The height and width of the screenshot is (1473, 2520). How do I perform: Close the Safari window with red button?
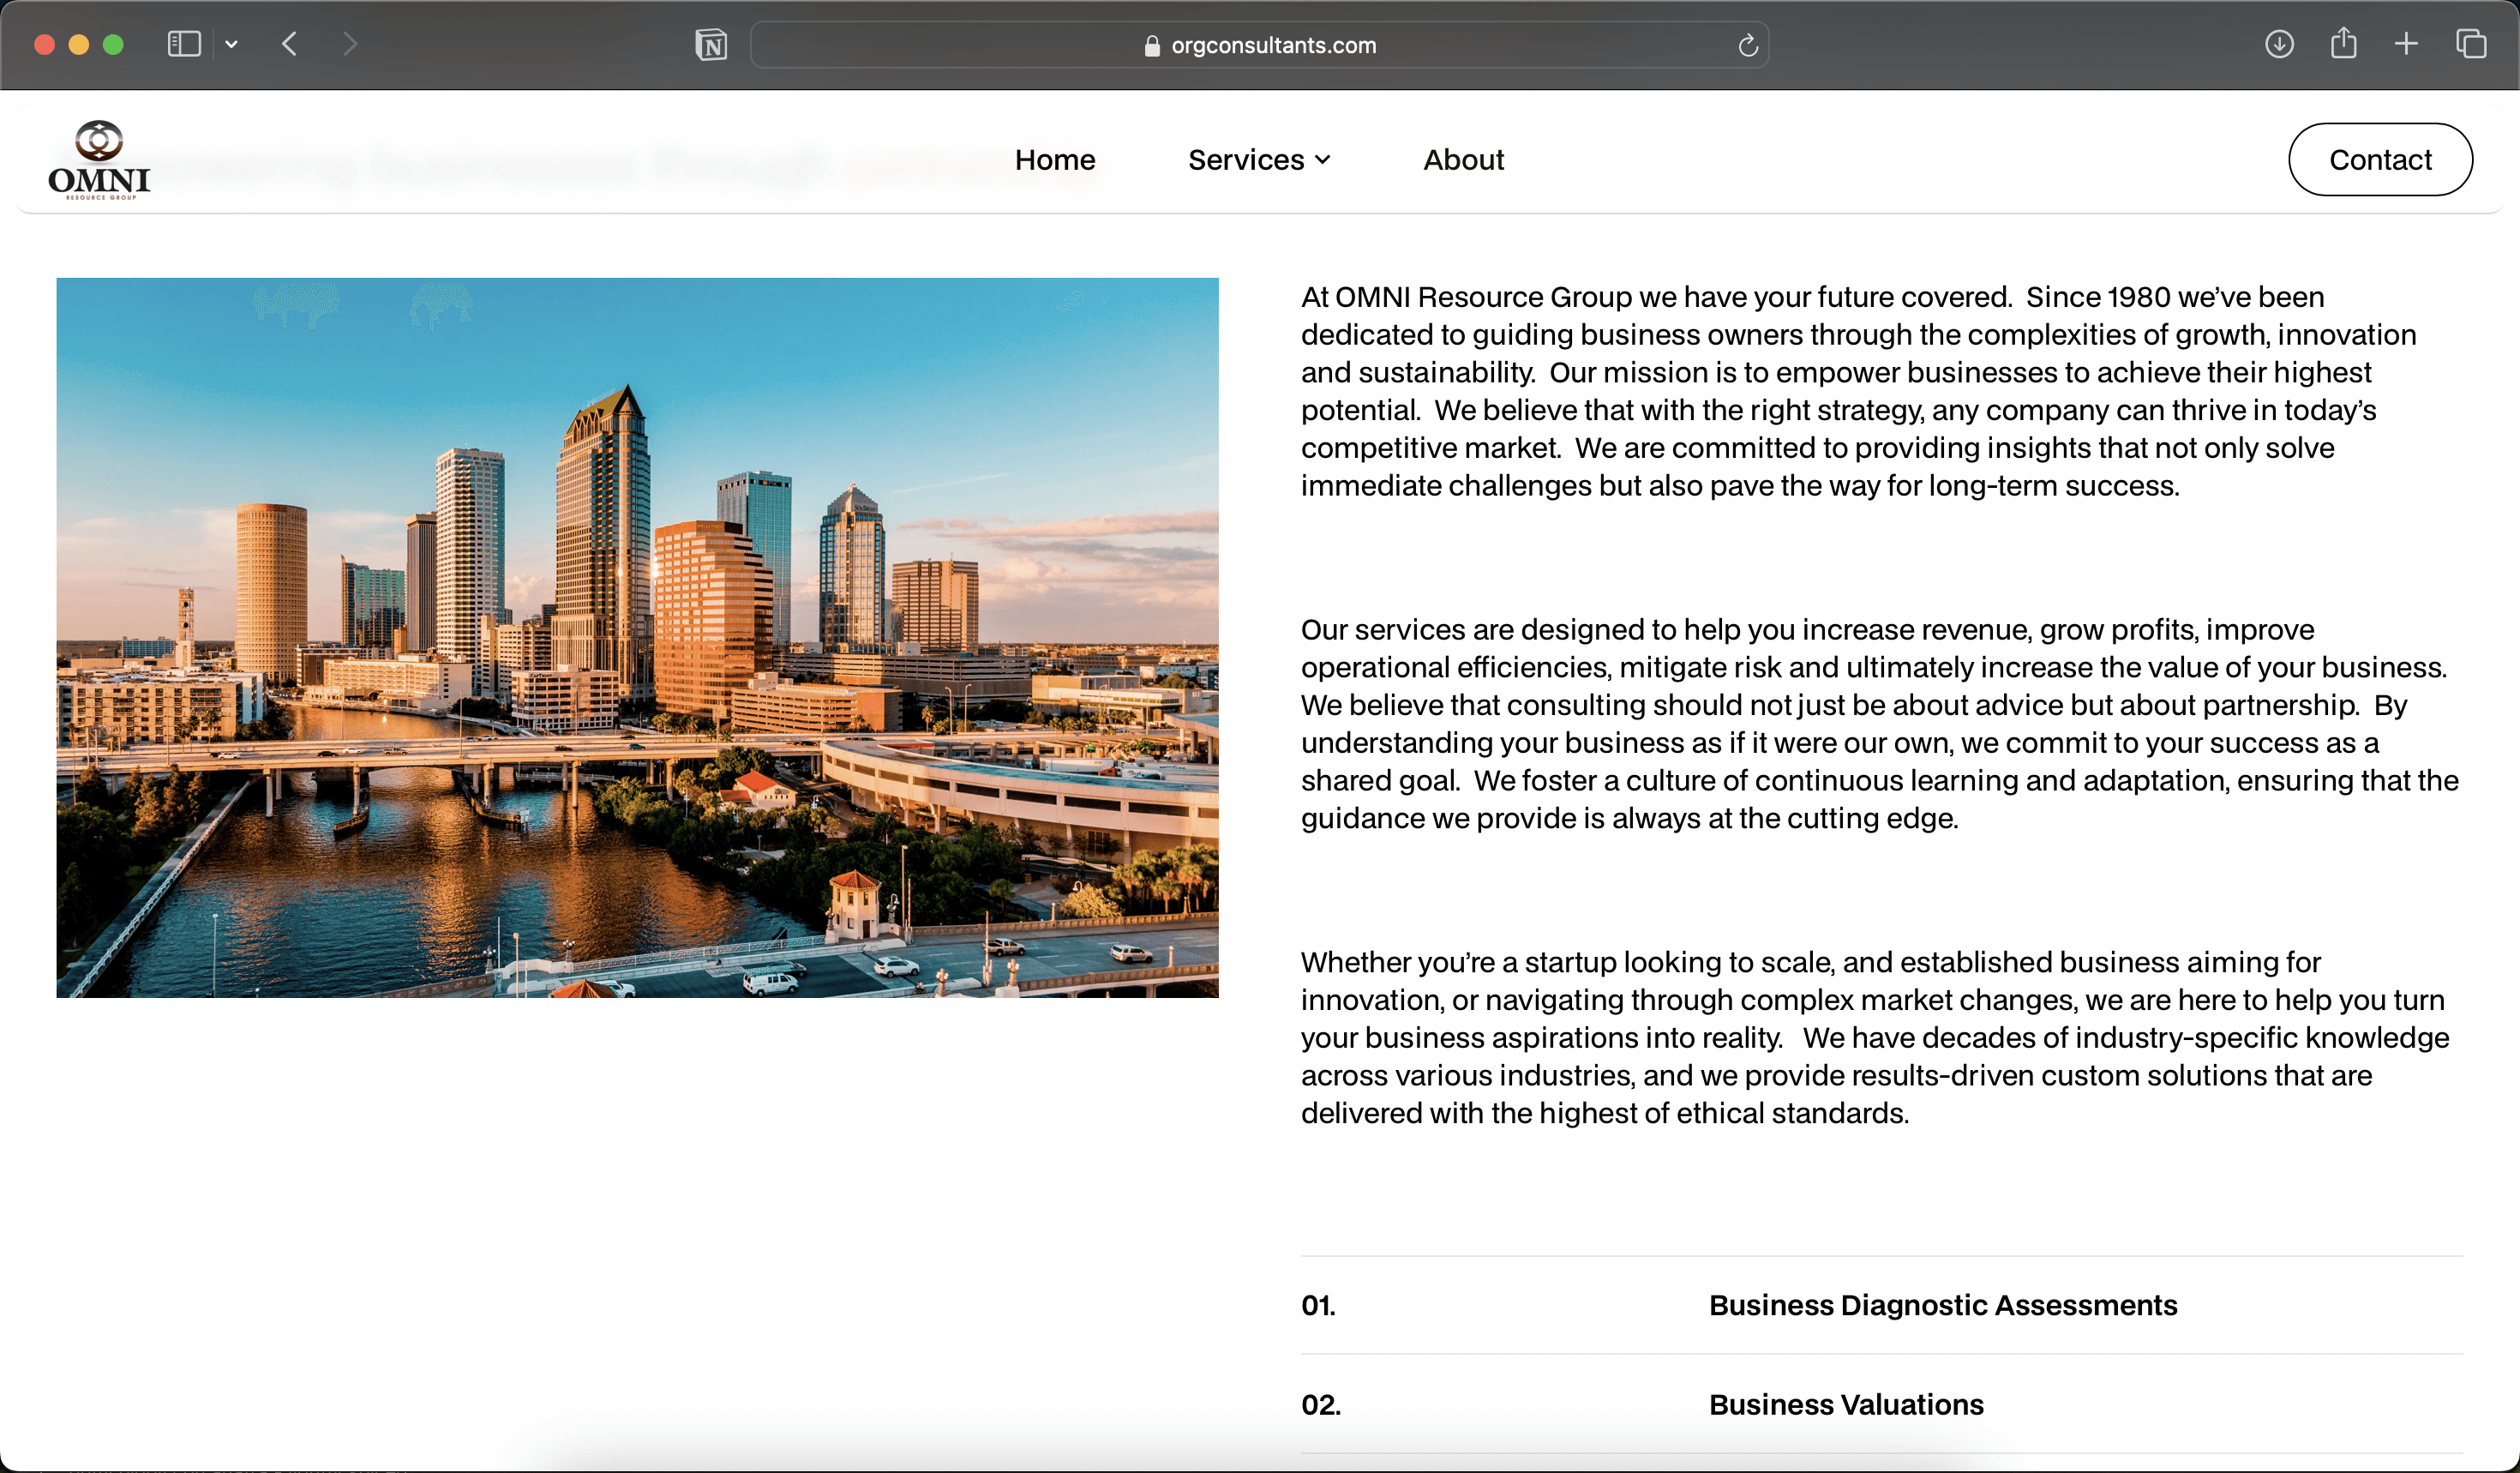click(44, 44)
